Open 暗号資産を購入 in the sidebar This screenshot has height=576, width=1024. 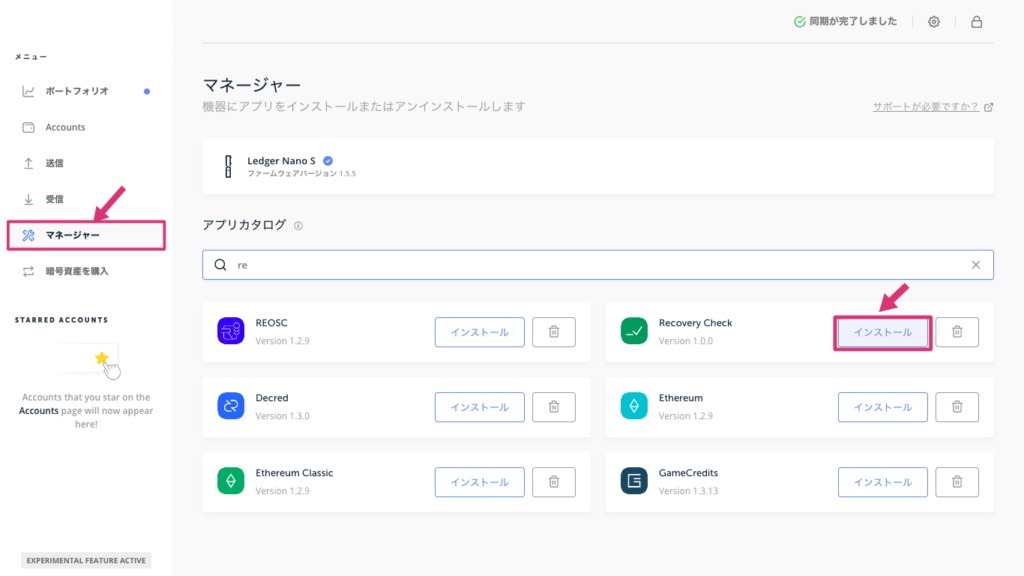76,271
